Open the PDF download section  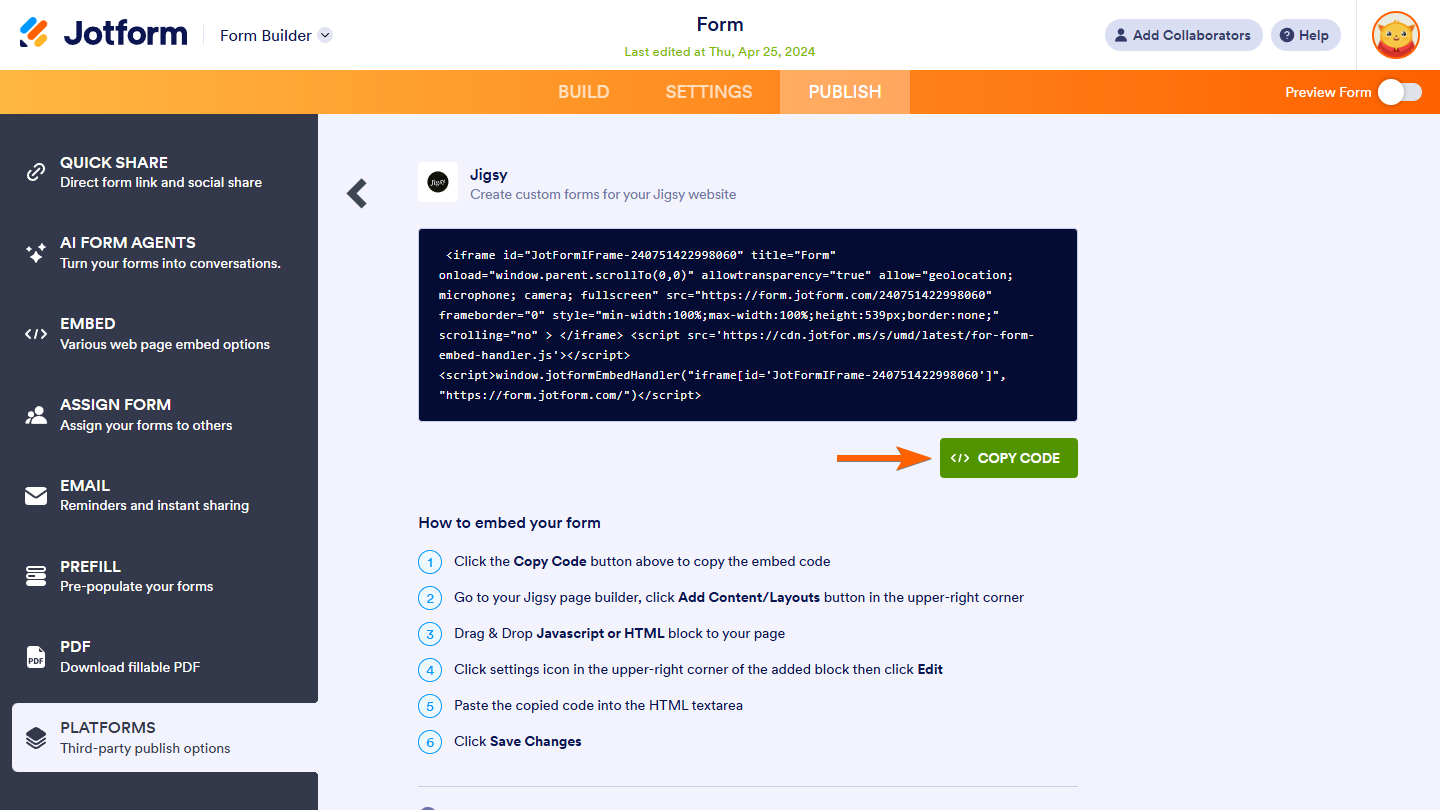[x=159, y=657]
